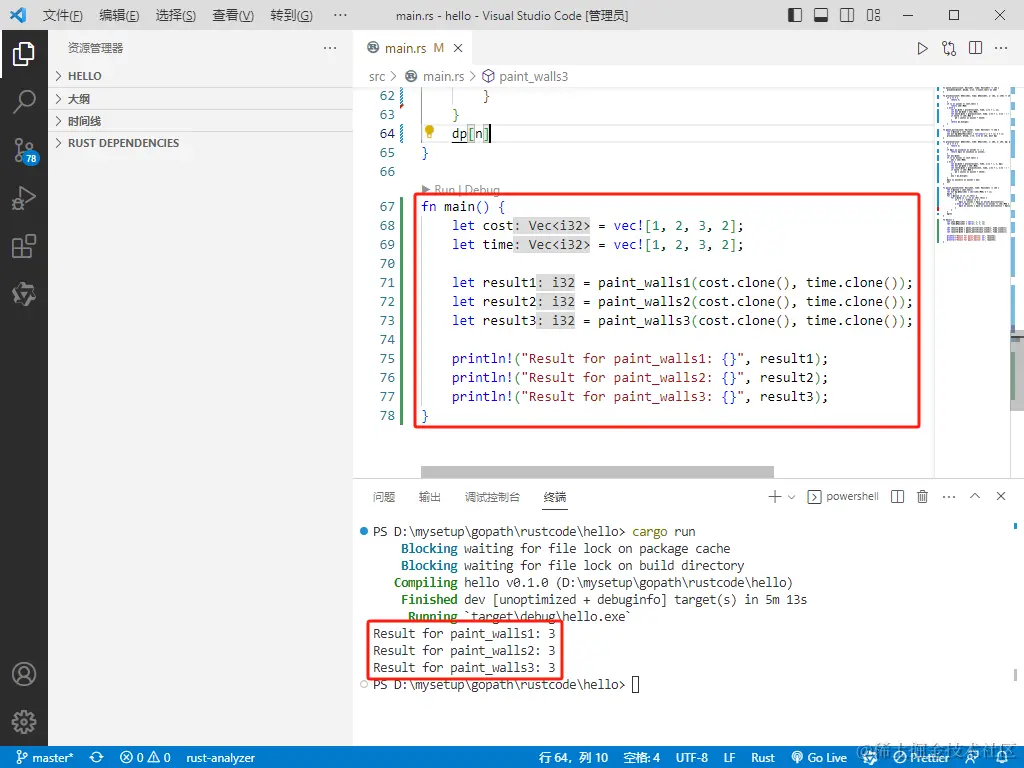Open the 查看(V) menu
The width and height of the screenshot is (1024, 768).
[233, 15]
